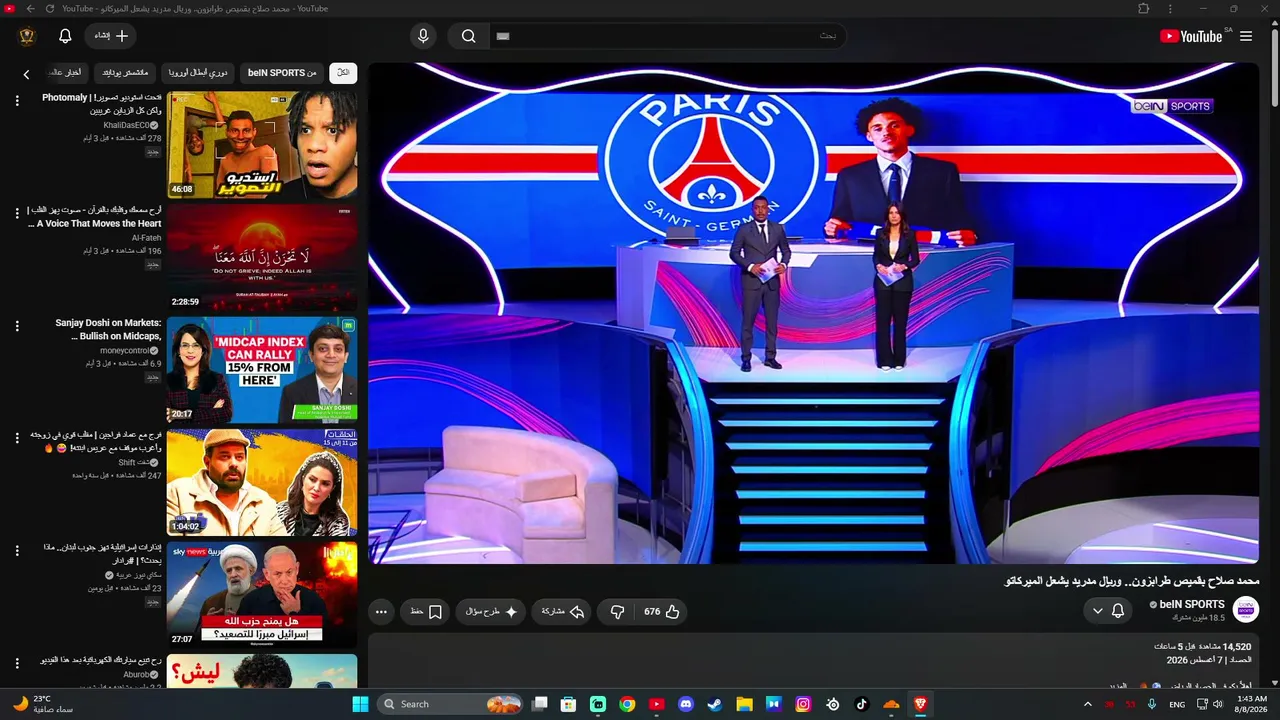Open the 'A Voice That Moves the Heart' thumbnail
The width and height of the screenshot is (1280, 720).
click(x=262, y=257)
